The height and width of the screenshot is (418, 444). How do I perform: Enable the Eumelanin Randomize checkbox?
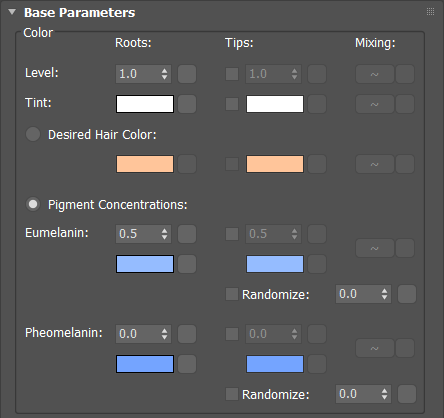pyautogui.click(x=232, y=294)
